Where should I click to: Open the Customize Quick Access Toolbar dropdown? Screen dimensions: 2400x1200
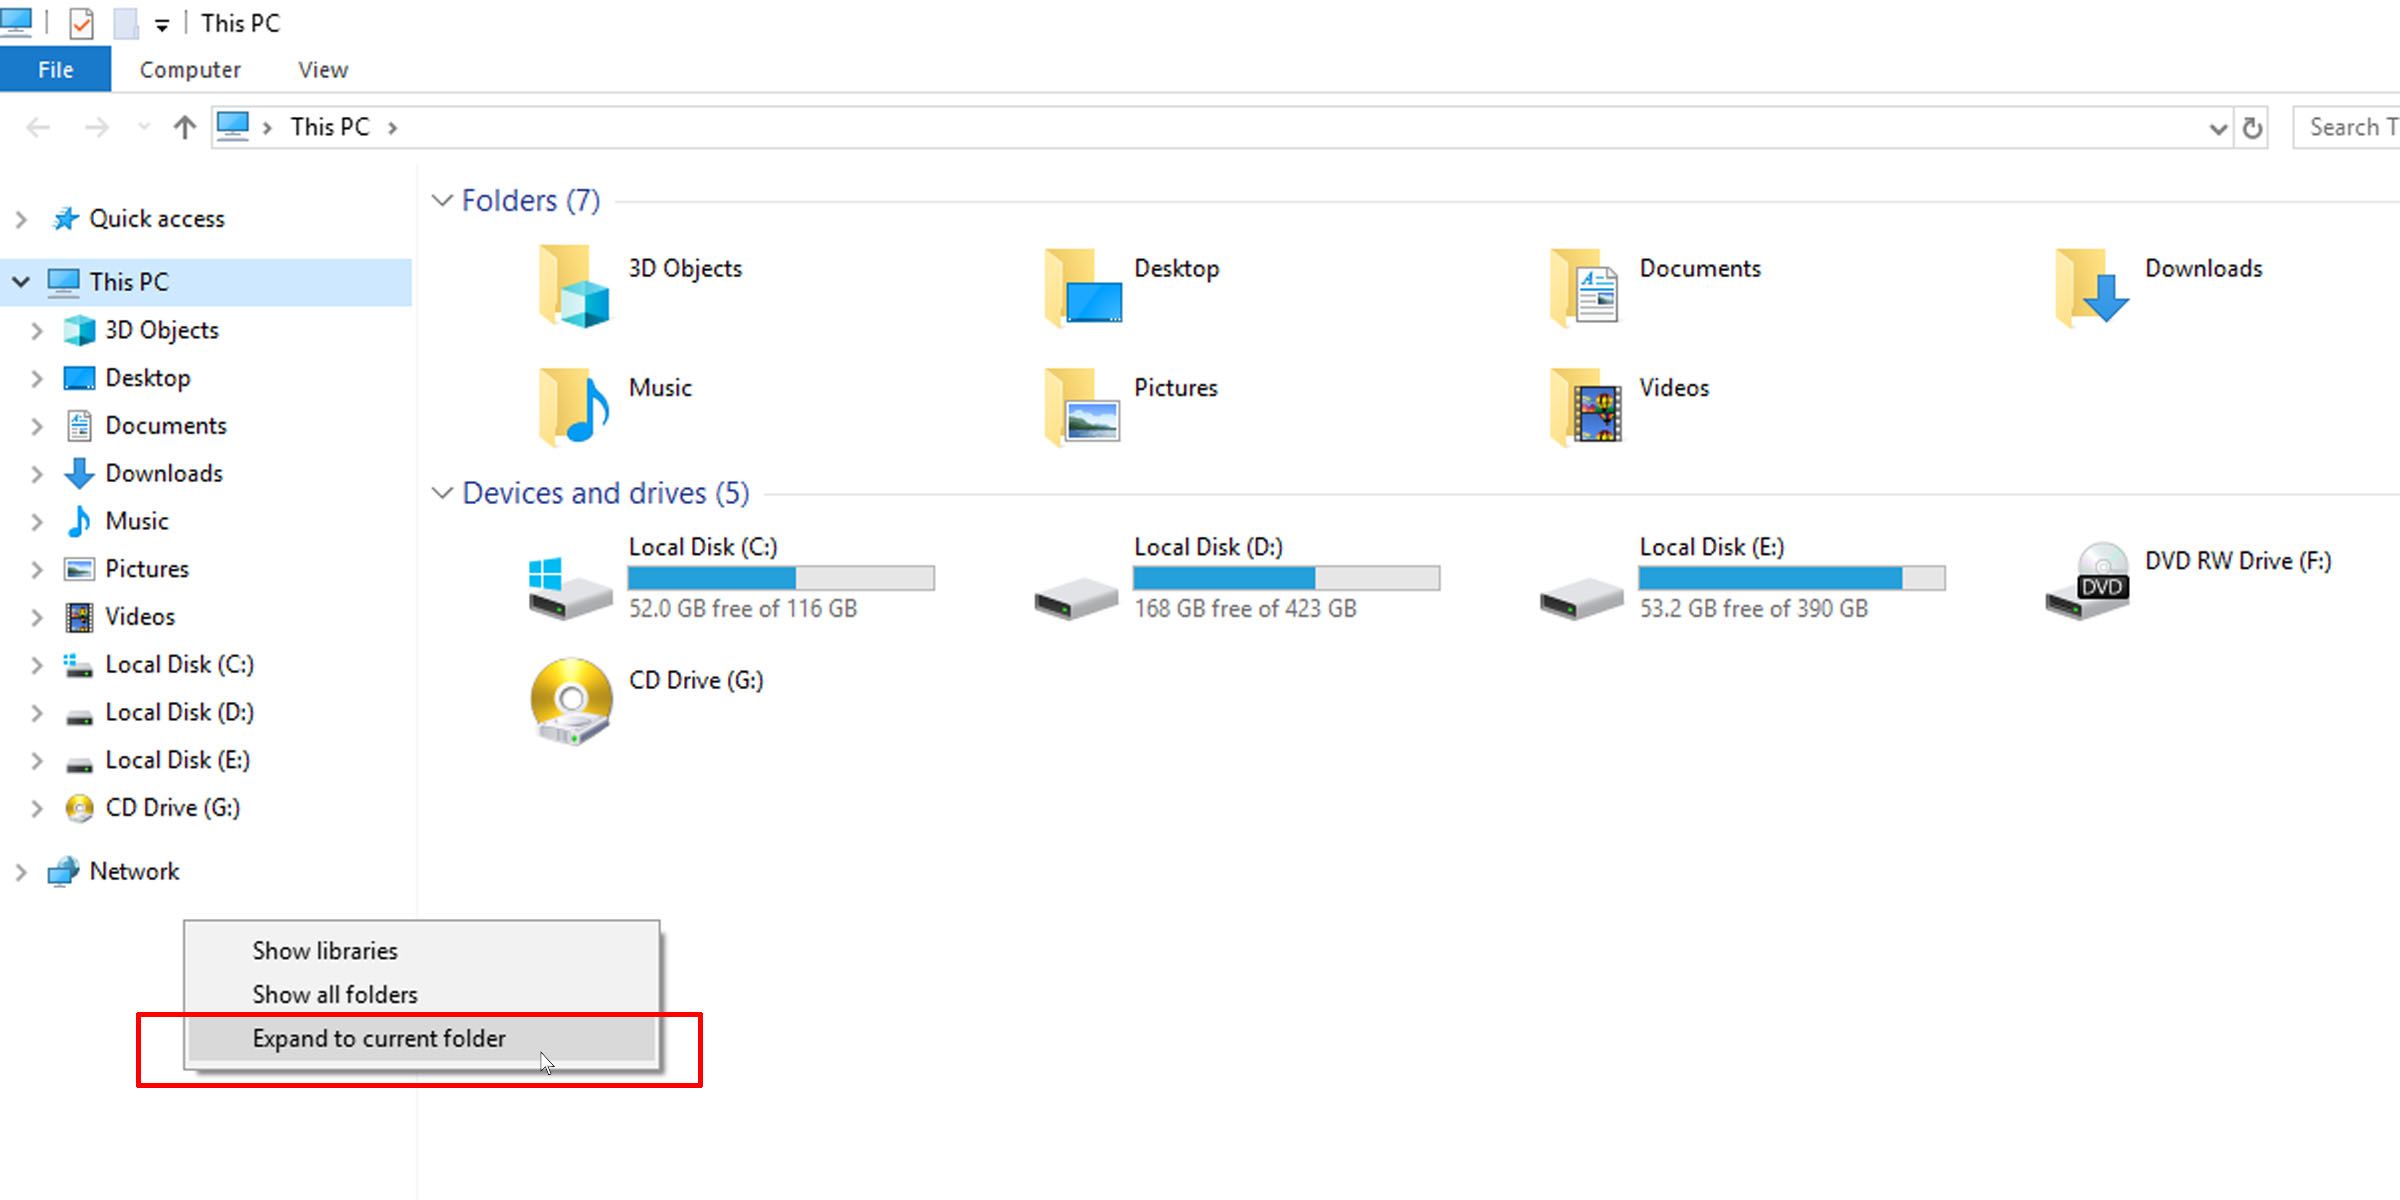tap(162, 25)
